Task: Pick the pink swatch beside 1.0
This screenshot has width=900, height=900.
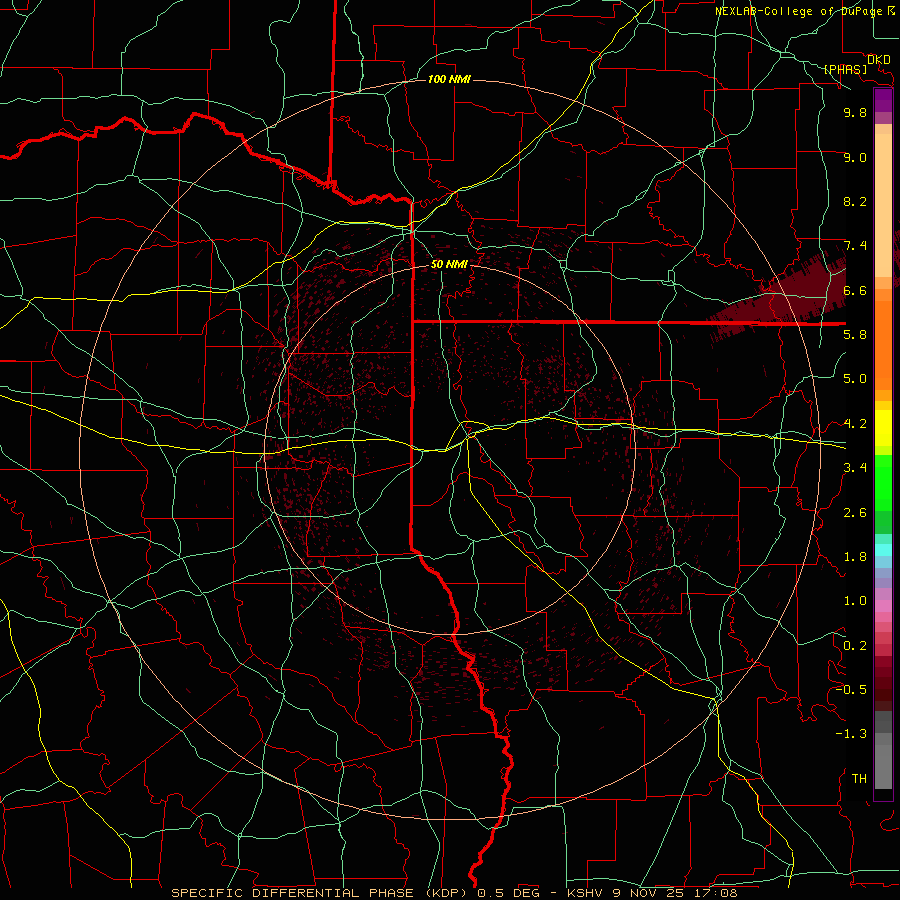Action: click(x=883, y=606)
